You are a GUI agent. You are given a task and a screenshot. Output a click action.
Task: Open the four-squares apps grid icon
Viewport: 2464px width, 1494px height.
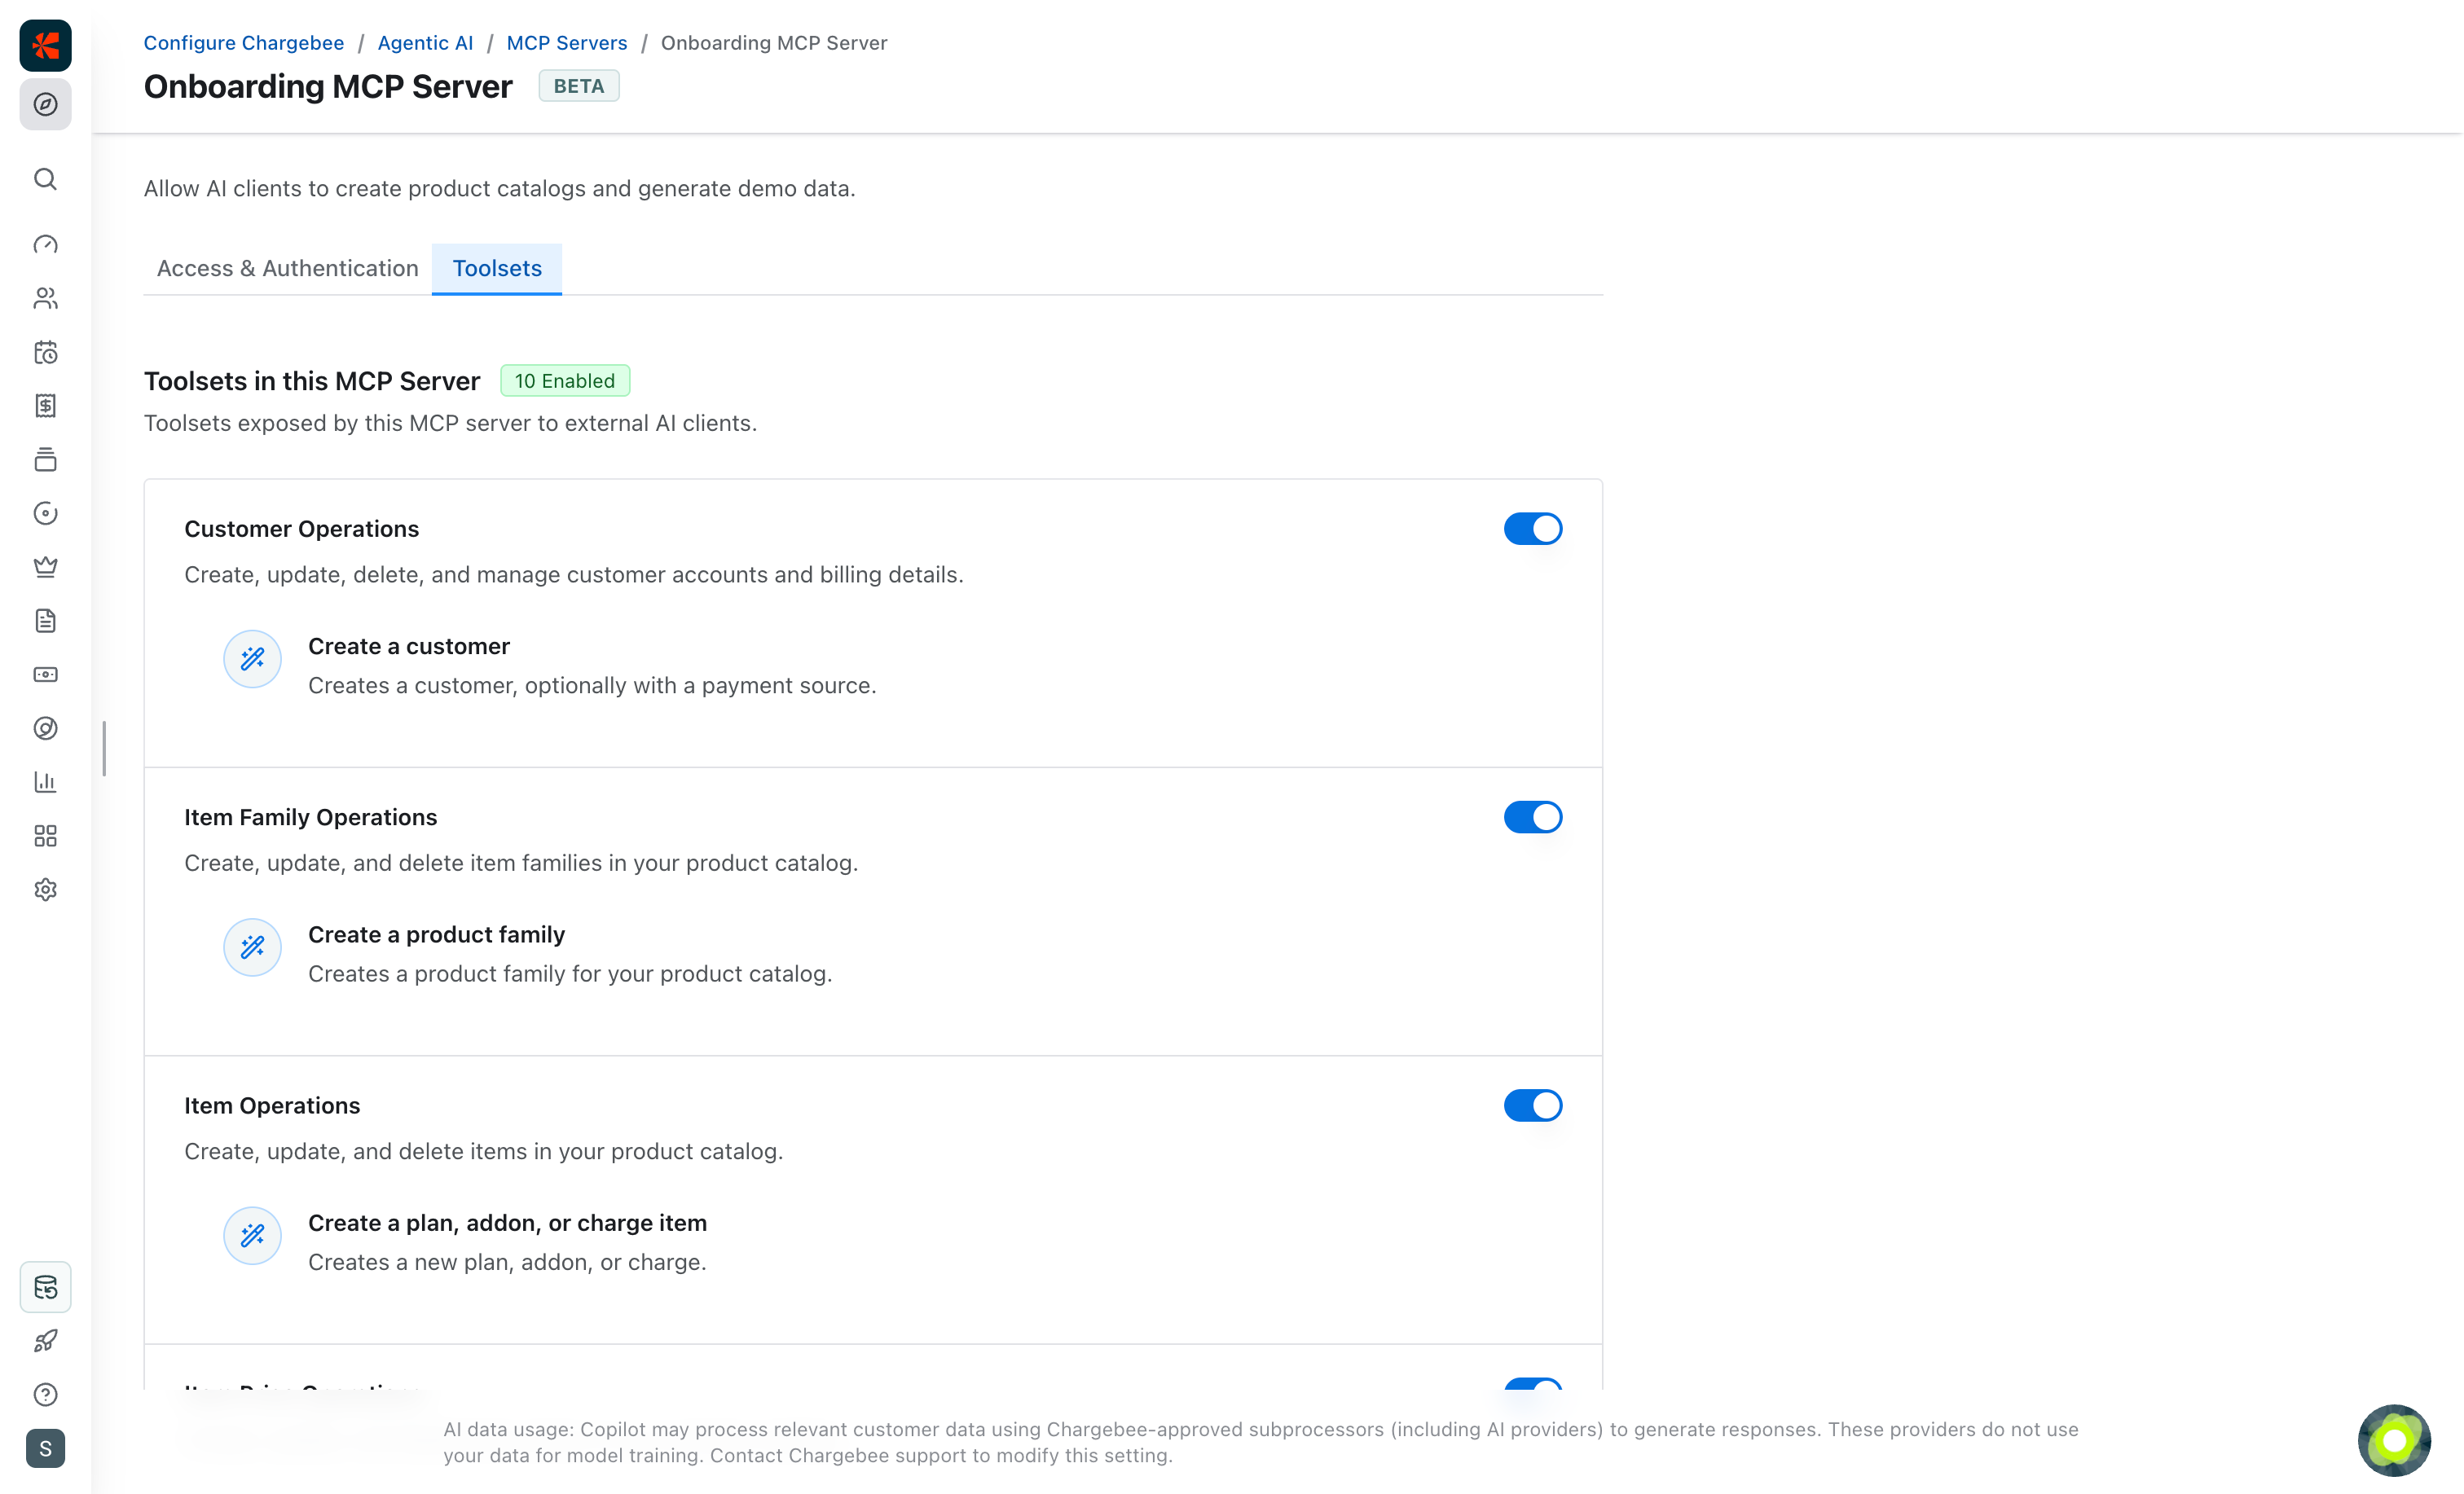coord(45,836)
